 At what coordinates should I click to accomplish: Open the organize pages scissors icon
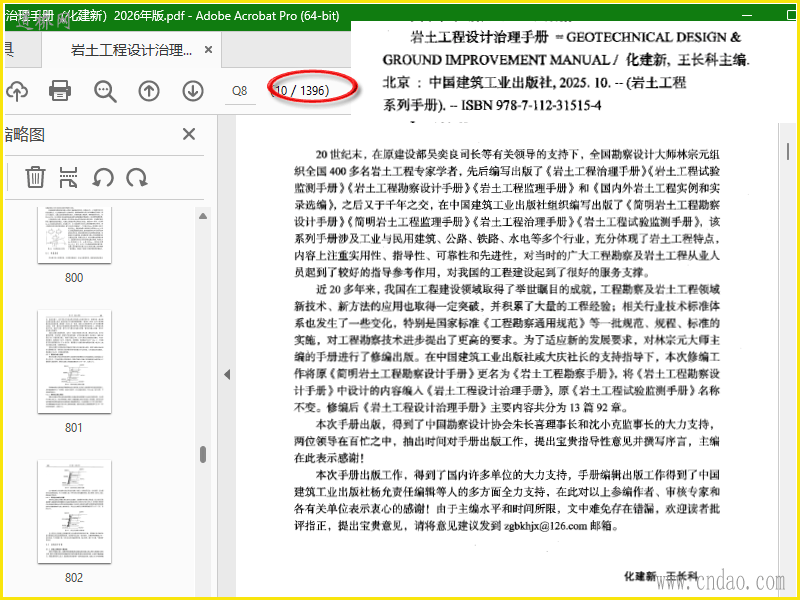click(68, 177)
